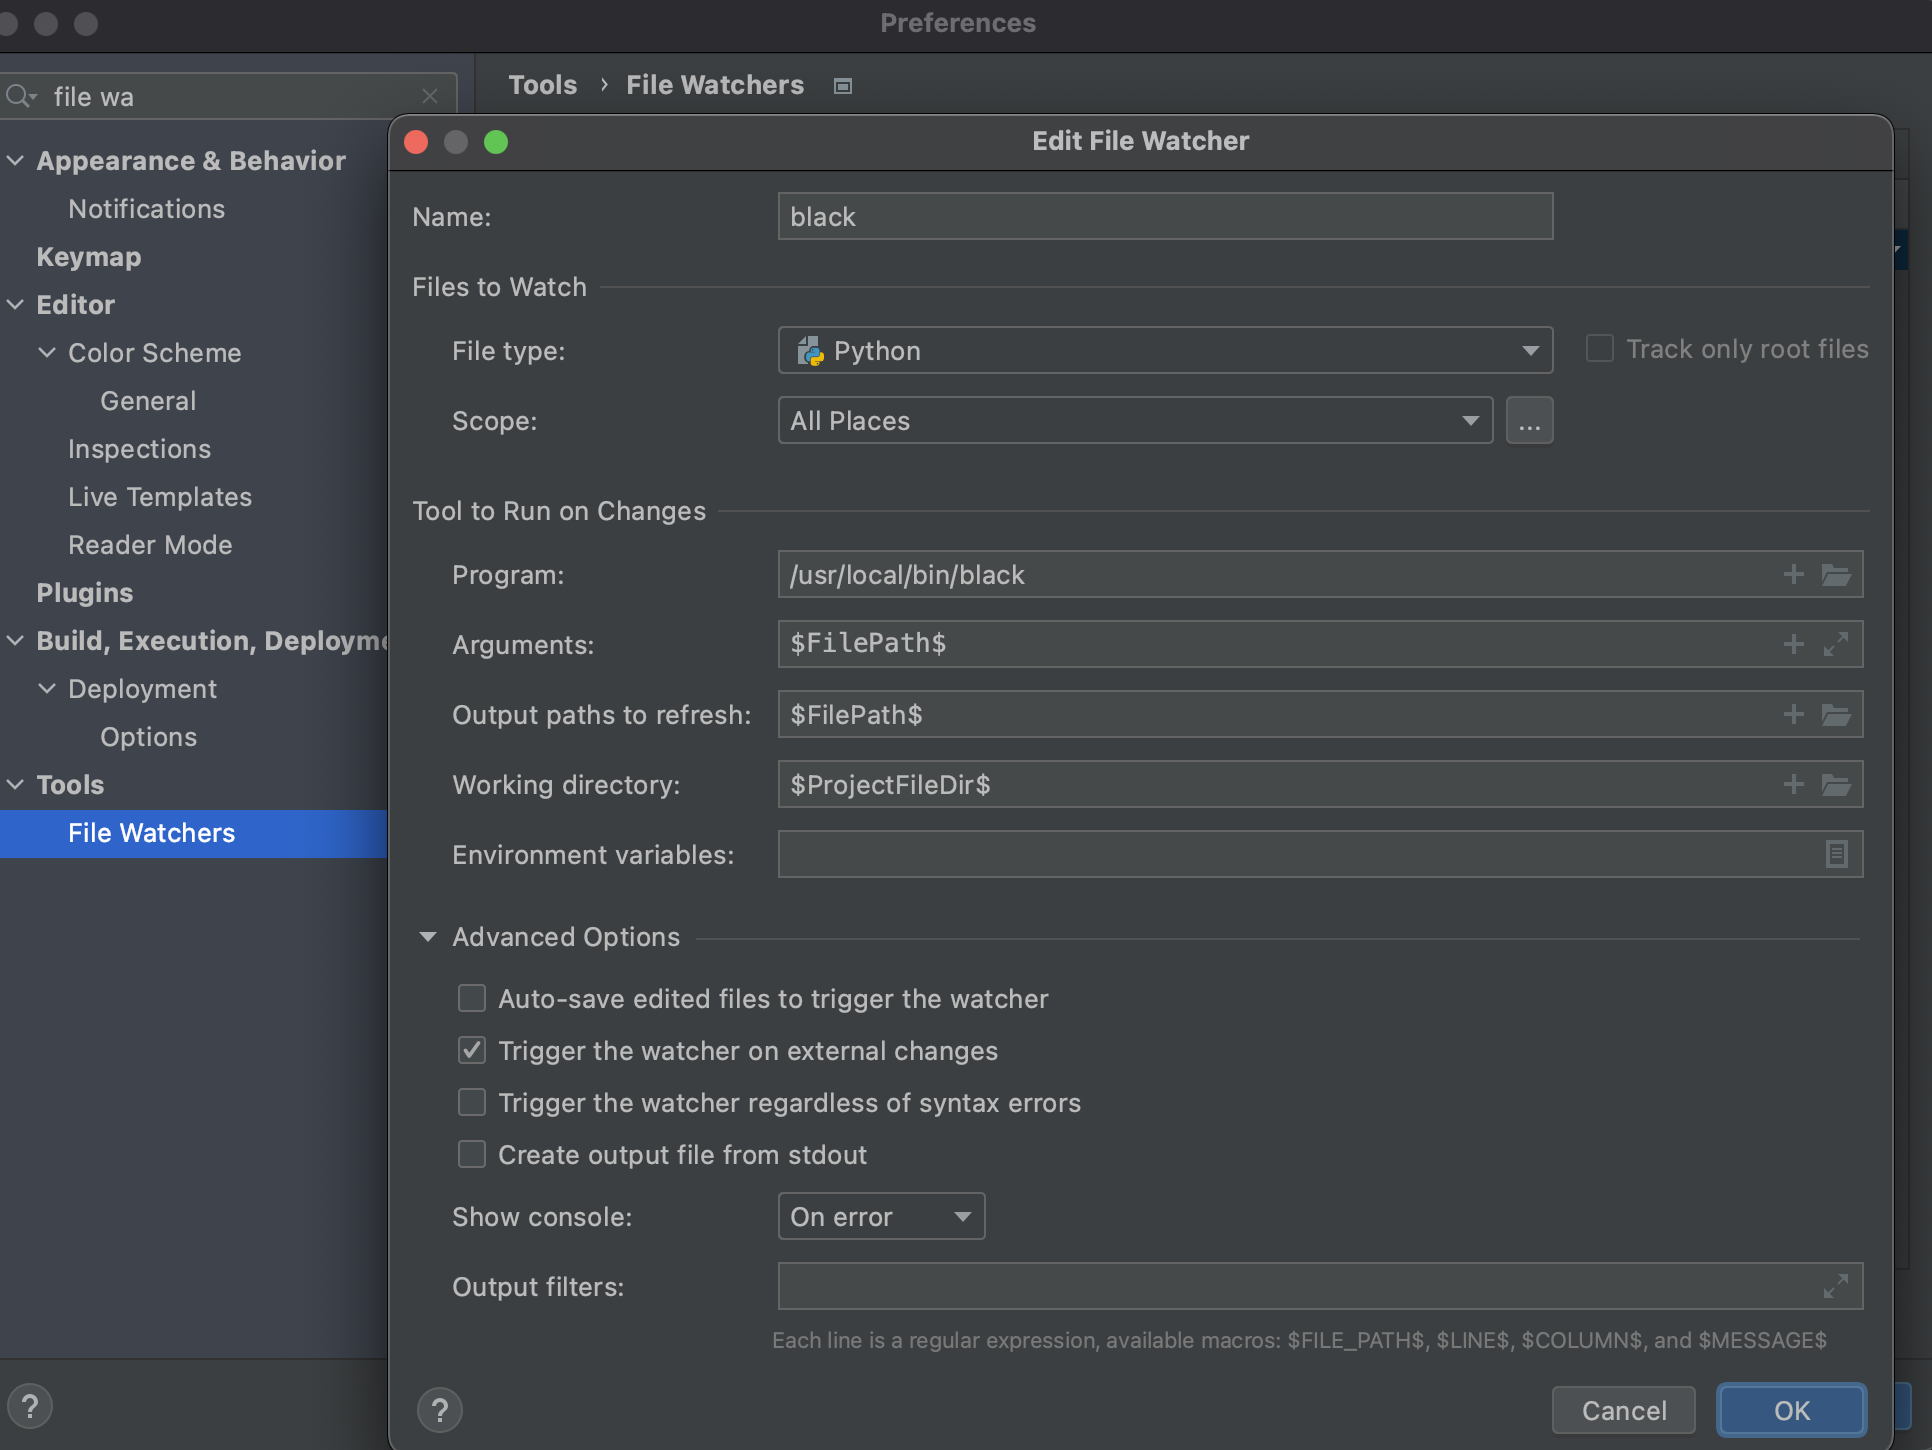This screenshot has width=1932, height=1450.
Task: Browse folder for Output paths to refresh
Action: 1835,715
